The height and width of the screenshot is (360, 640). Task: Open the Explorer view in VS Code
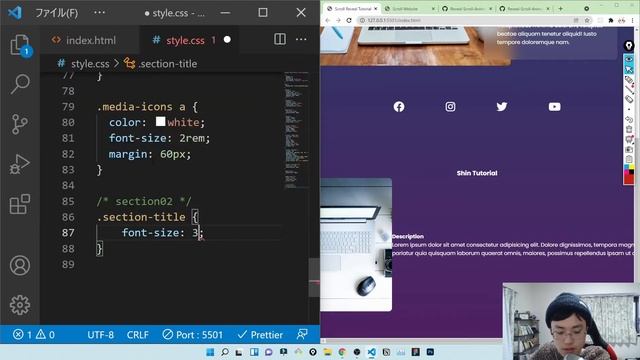tap(20, 44)
